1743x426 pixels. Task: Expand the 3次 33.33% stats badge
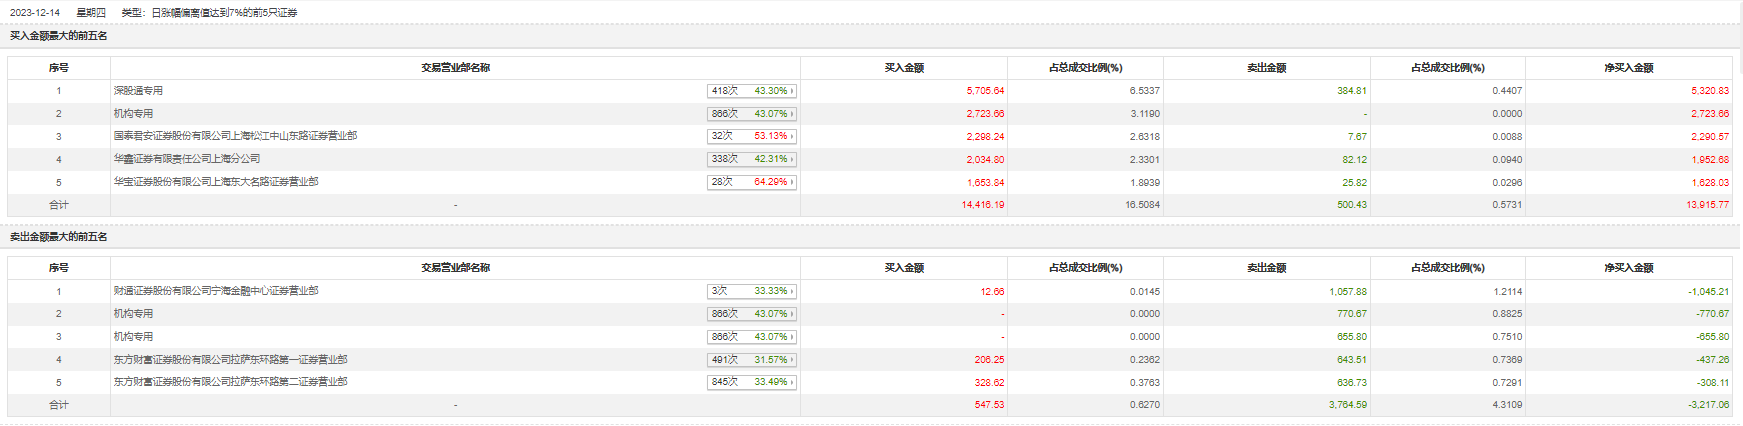click(x=752, y=291)
